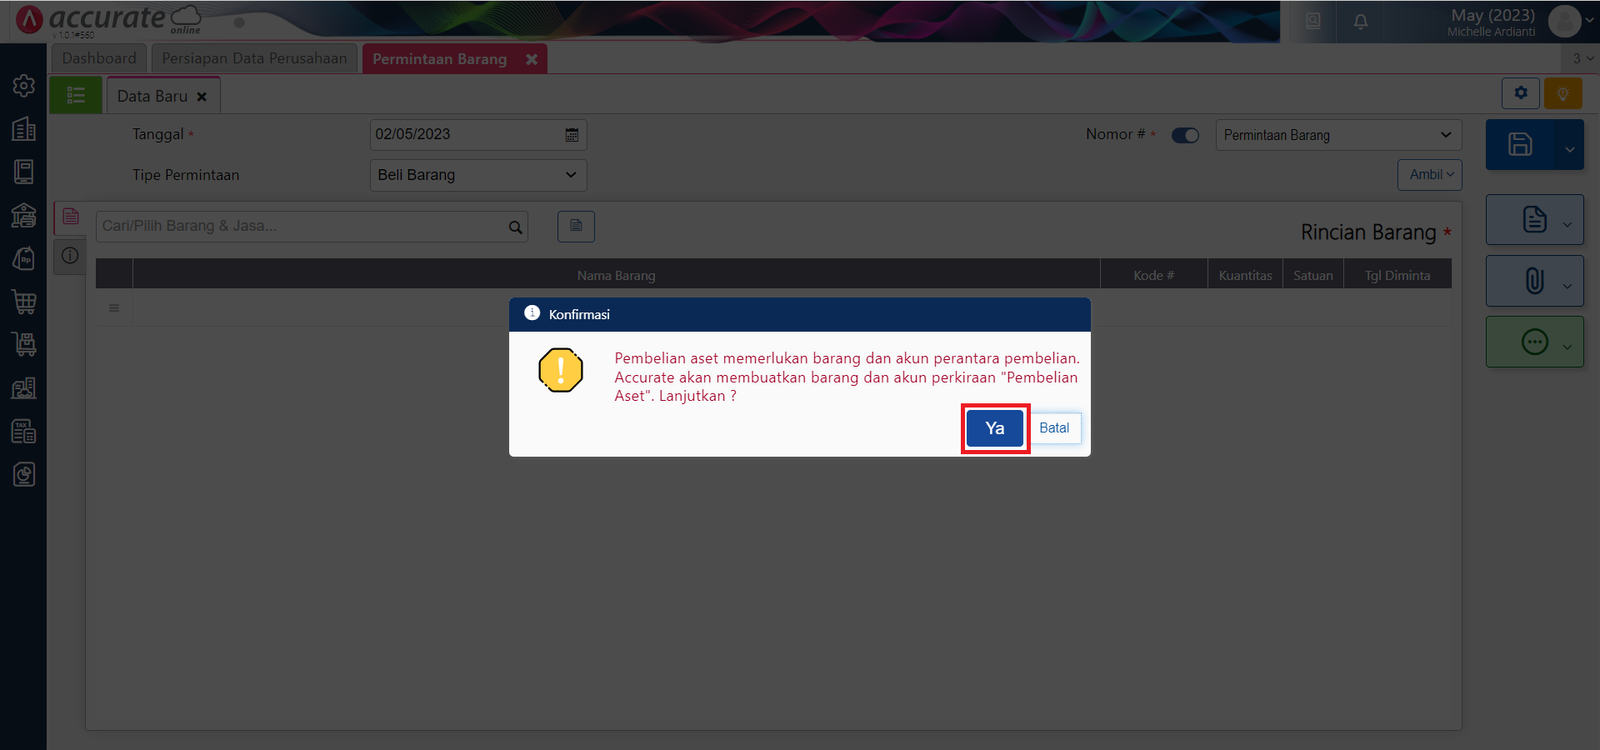The height and width of the screenshot is (750, 1600).
Task: Click the search magnifier icon
Action: (515, 227)
